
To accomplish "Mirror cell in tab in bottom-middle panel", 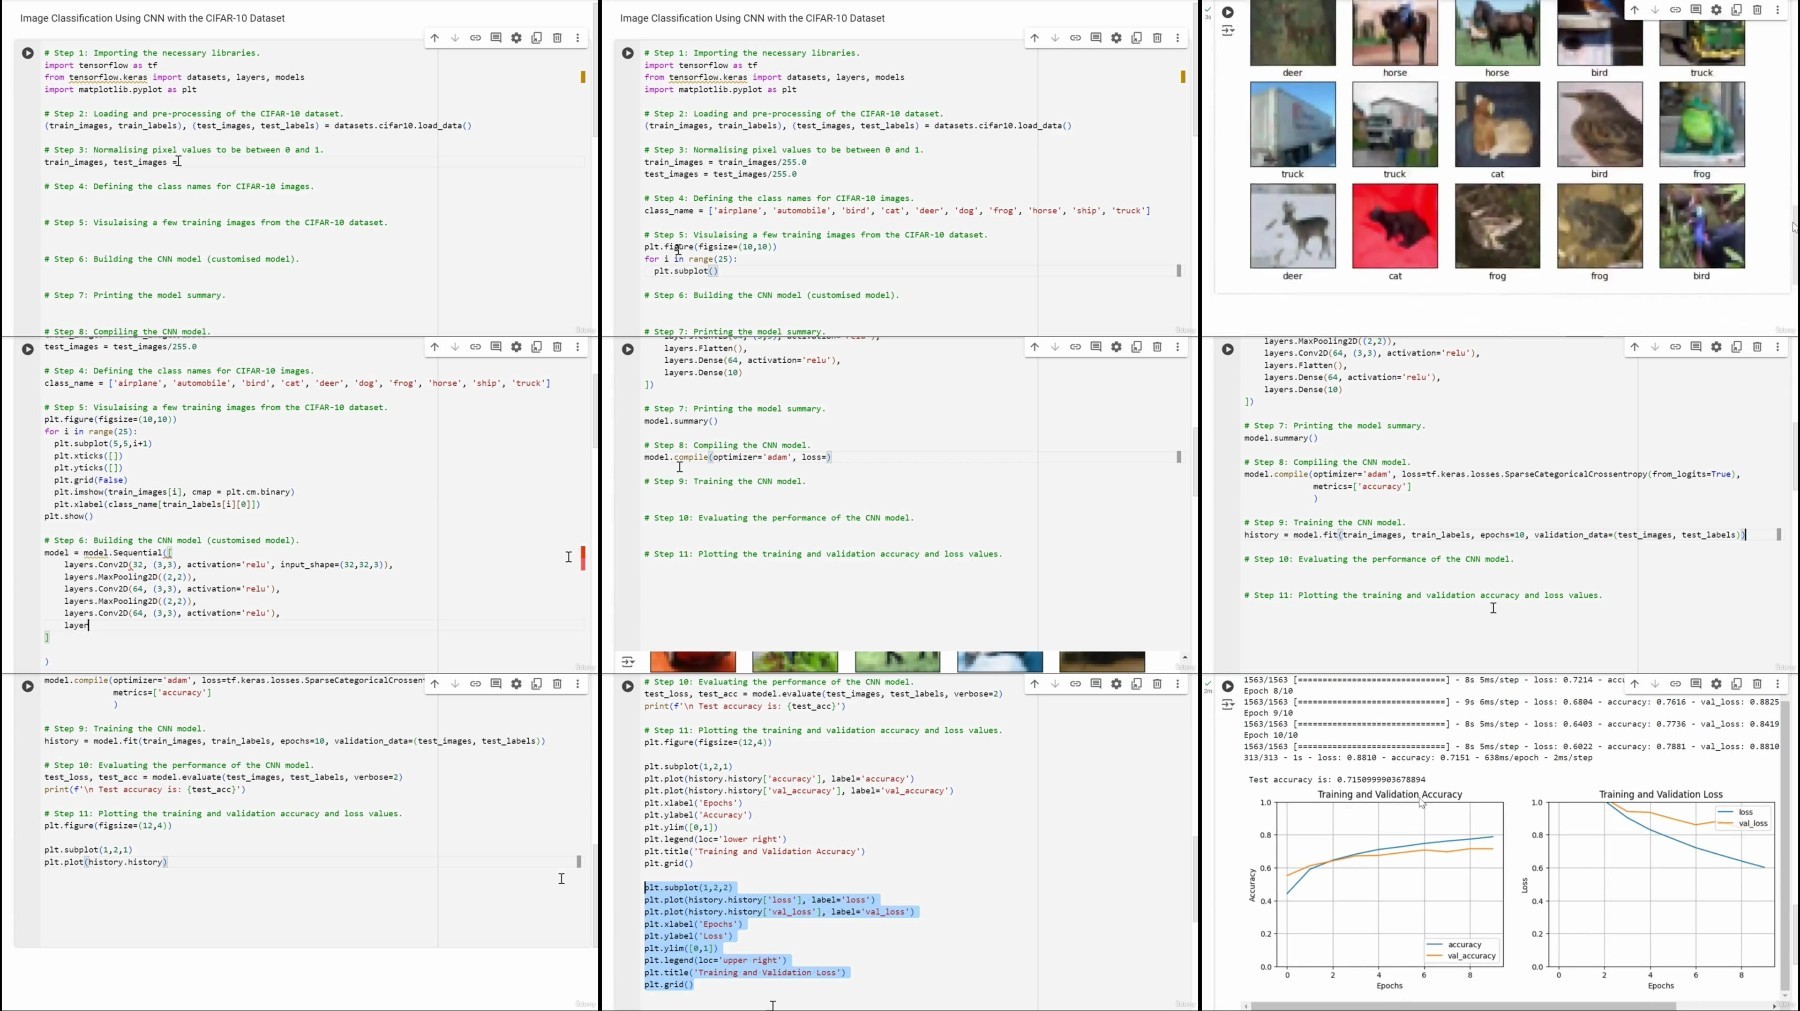I will (1137, 684).
